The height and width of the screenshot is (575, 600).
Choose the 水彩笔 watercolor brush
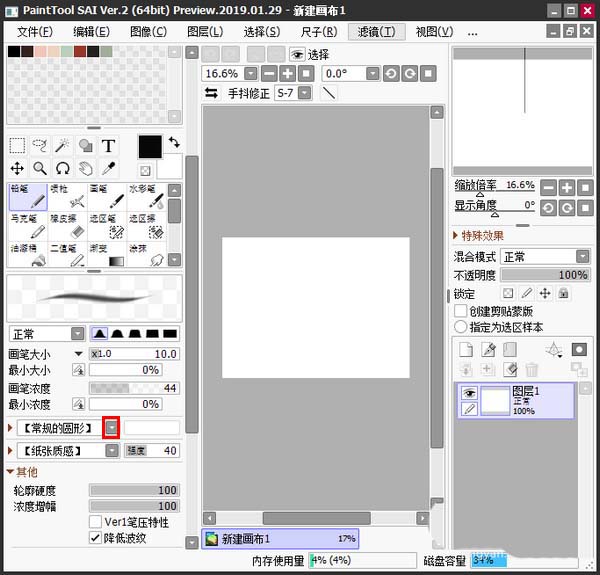point(147,197)
